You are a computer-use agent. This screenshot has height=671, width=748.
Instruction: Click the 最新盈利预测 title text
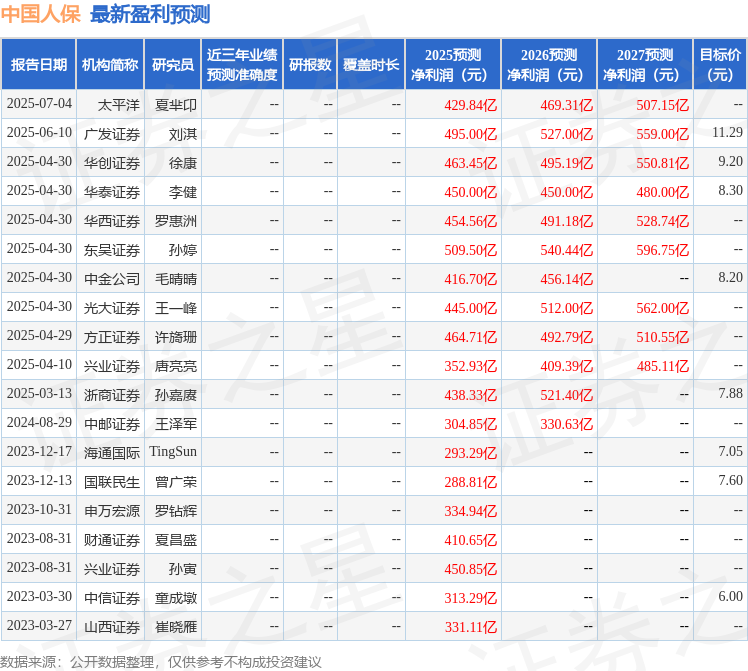pos(150,14)
